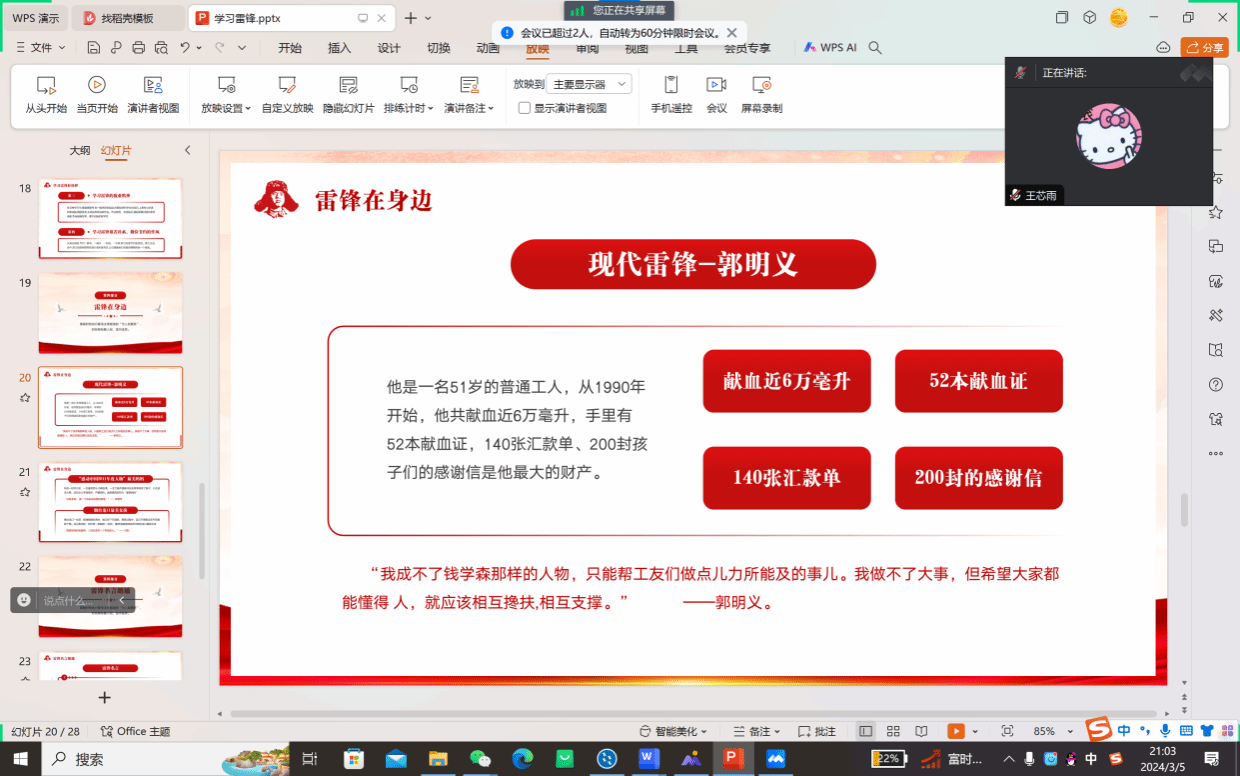Start screen recording (屏幕录制)
Screen dimensions: 1240x776
[761, 94]
